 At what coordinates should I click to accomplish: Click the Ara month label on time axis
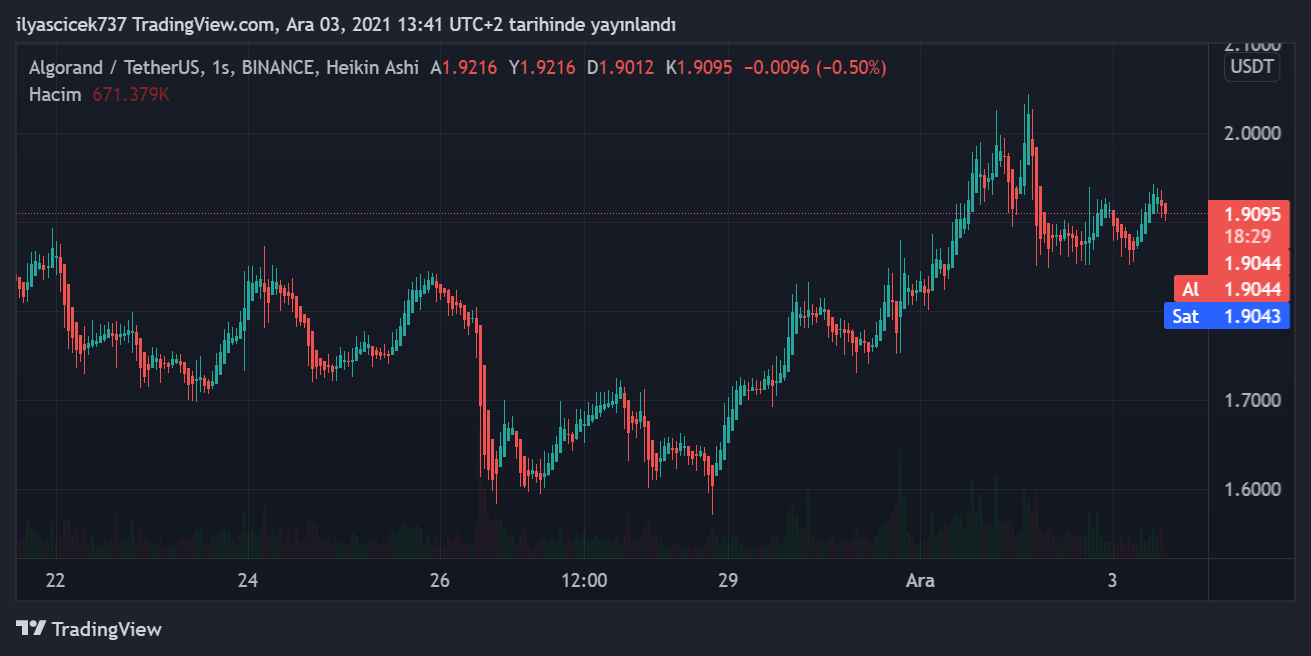tap(920, 580)
